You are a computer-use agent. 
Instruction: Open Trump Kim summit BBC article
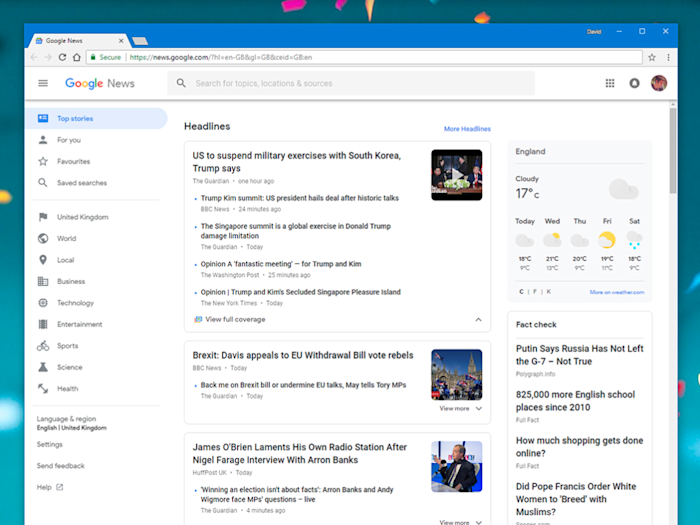(300, 198)
